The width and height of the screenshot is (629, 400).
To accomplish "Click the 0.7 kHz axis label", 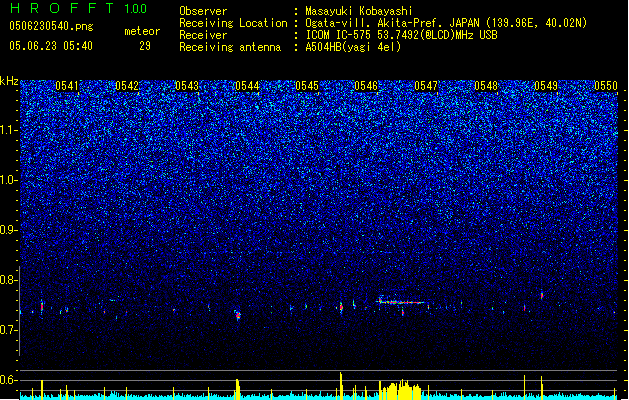I will pyautogui.click(x=9, y=330).
